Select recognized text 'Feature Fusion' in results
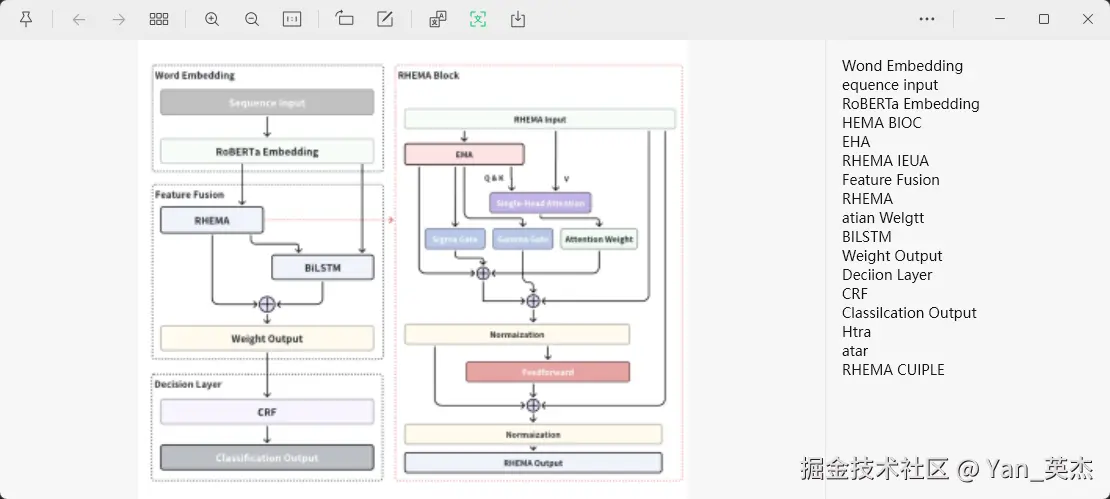Screen dimensions: 1110x499 [x=891, y=180]
